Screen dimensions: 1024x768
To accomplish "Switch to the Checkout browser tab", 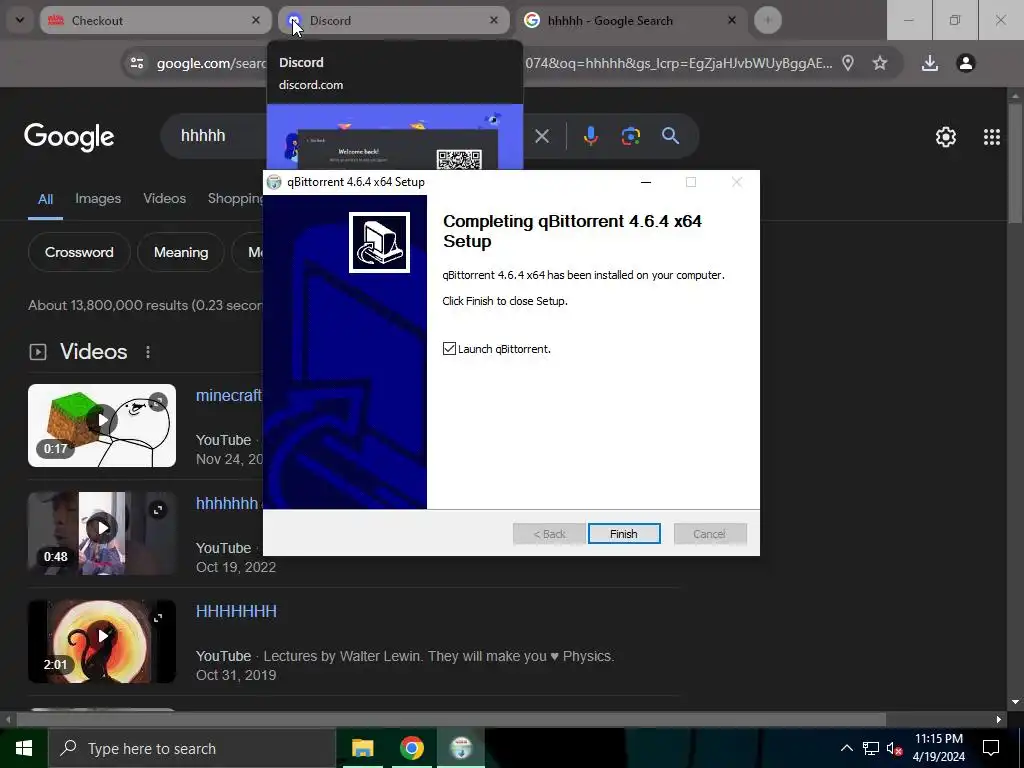I will click(x=155, y=20).
